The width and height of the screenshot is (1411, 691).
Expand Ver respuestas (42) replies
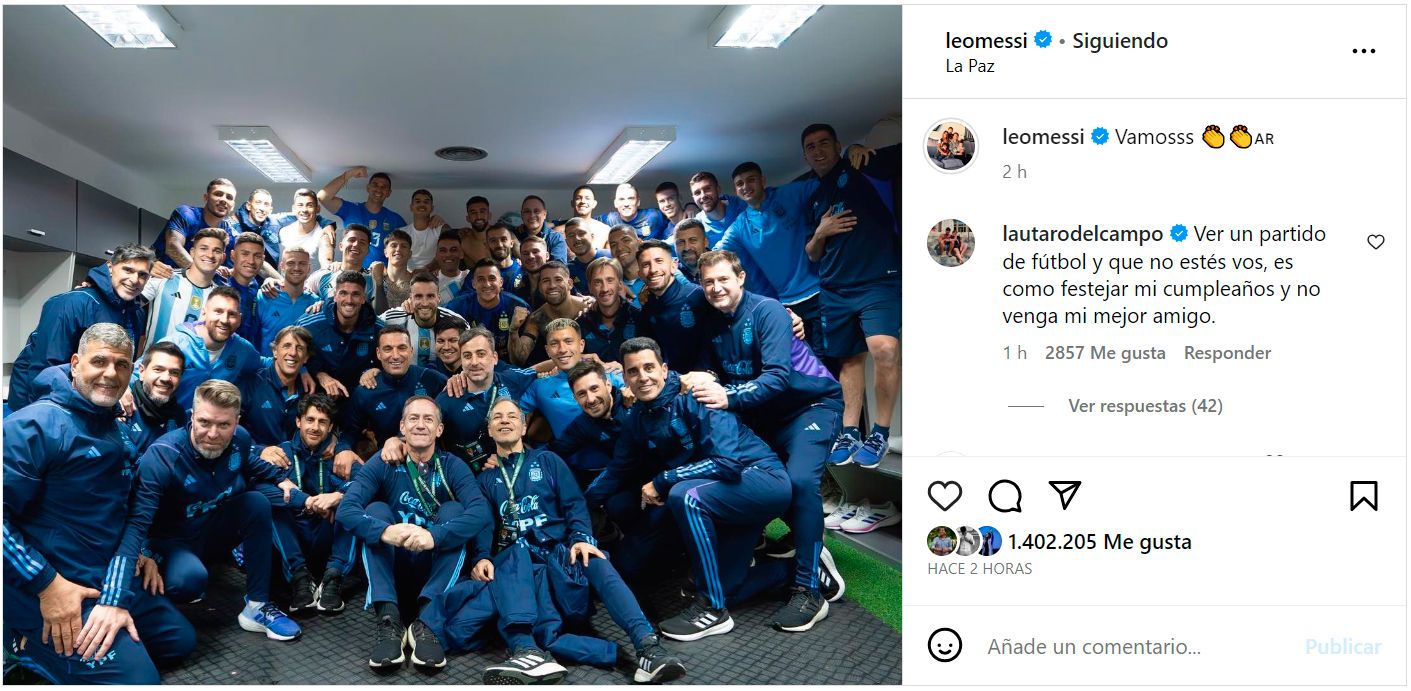[1145, 406]
